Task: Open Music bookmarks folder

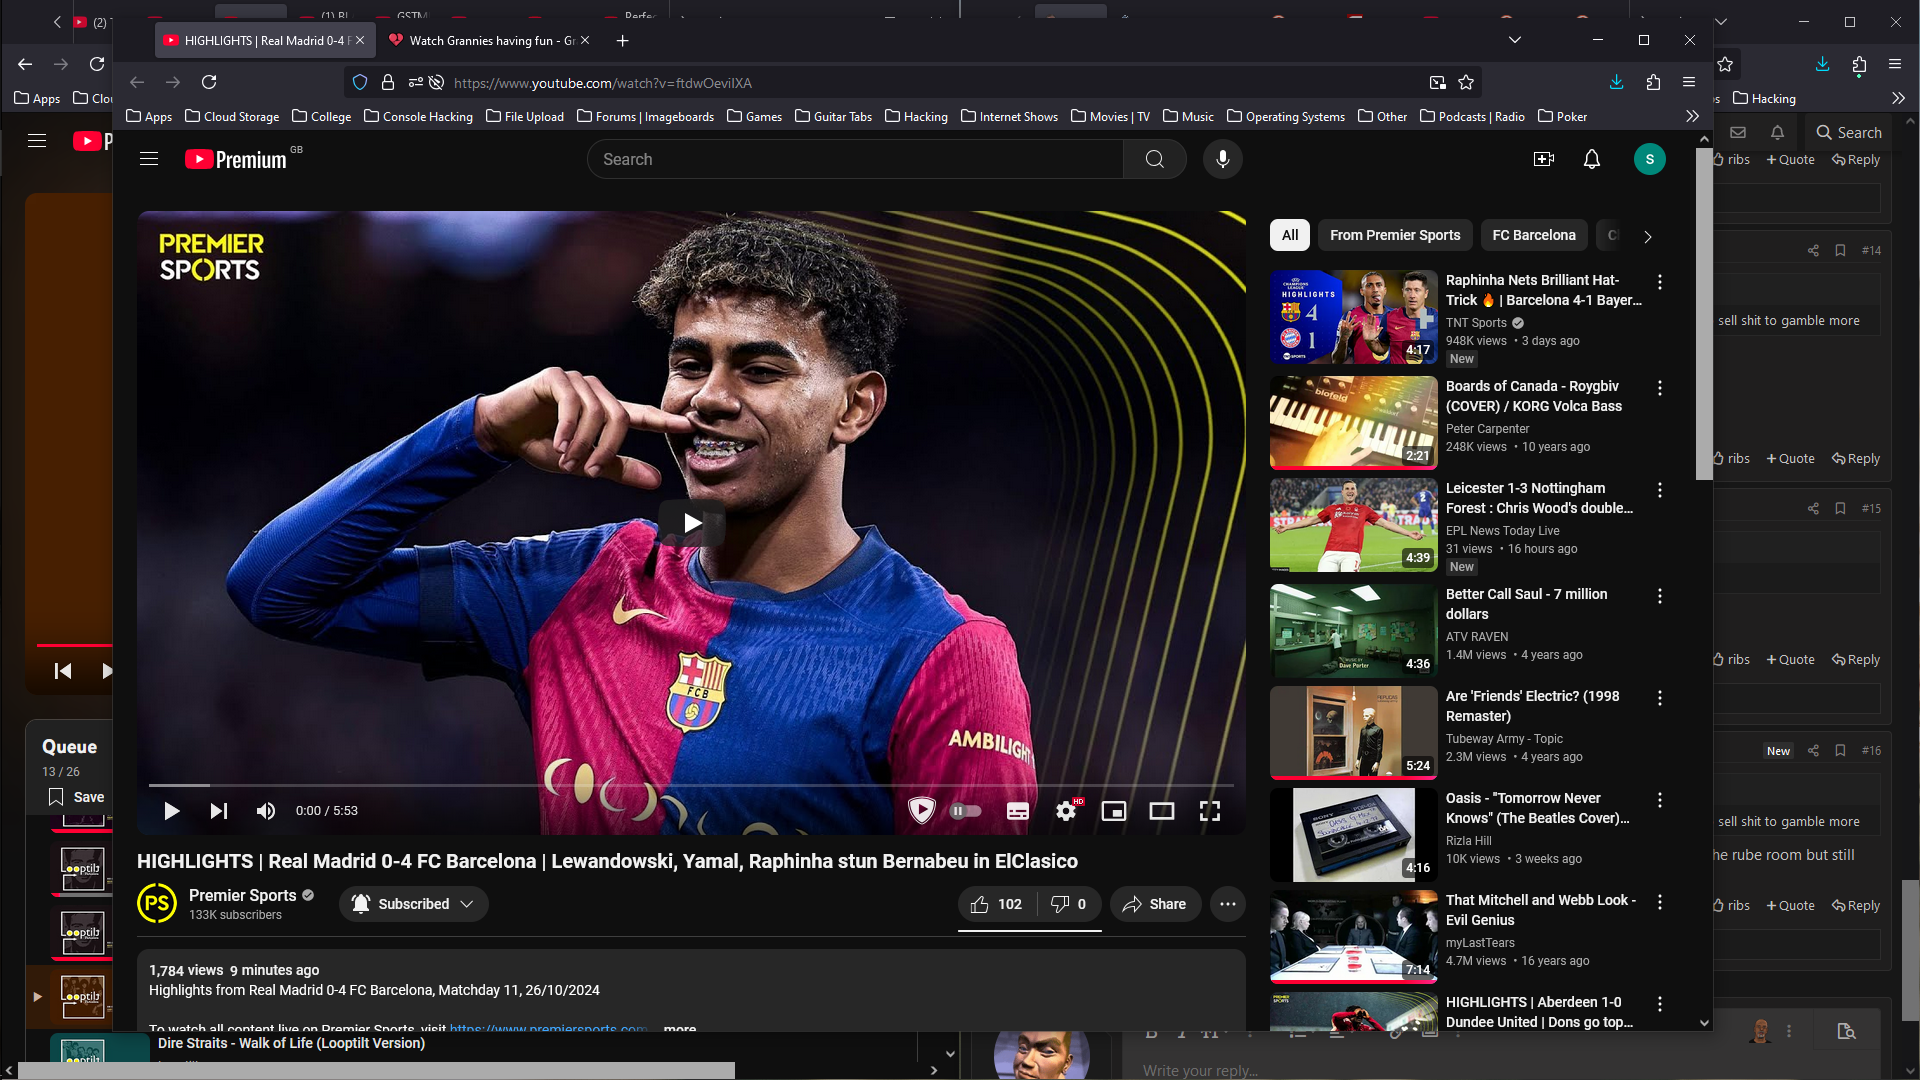Action: click(1188, 117)
